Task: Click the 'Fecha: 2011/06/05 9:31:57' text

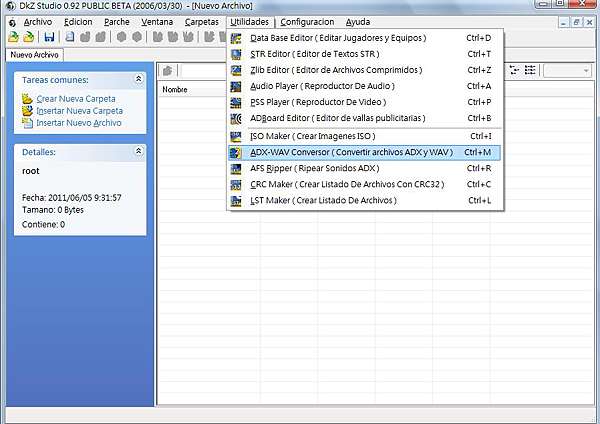Action: [72, 198]
